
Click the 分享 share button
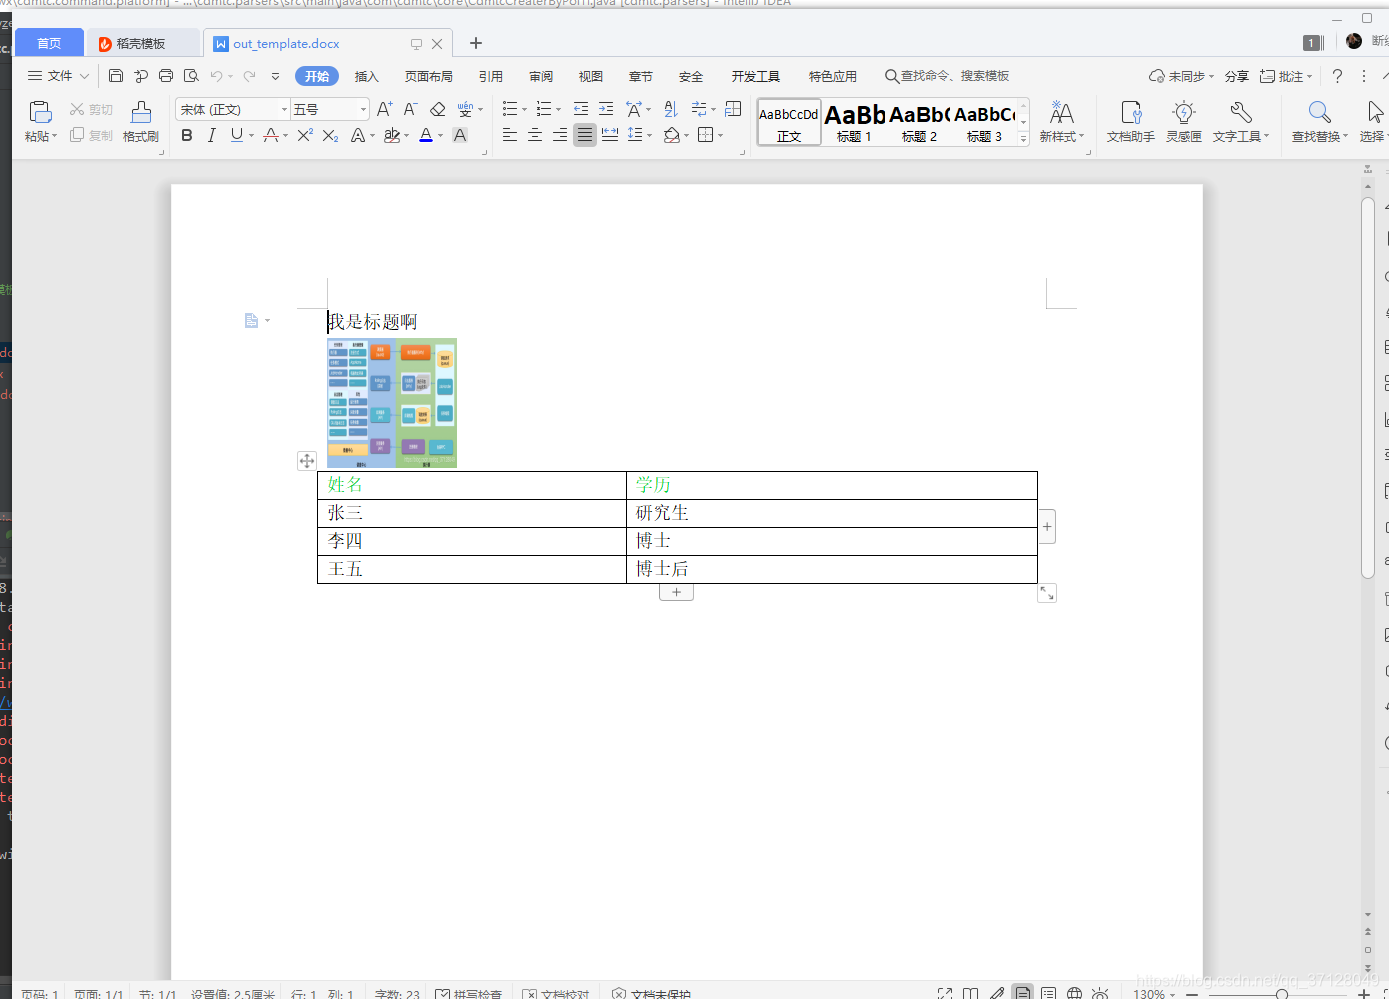click(x=1237, y=76)
